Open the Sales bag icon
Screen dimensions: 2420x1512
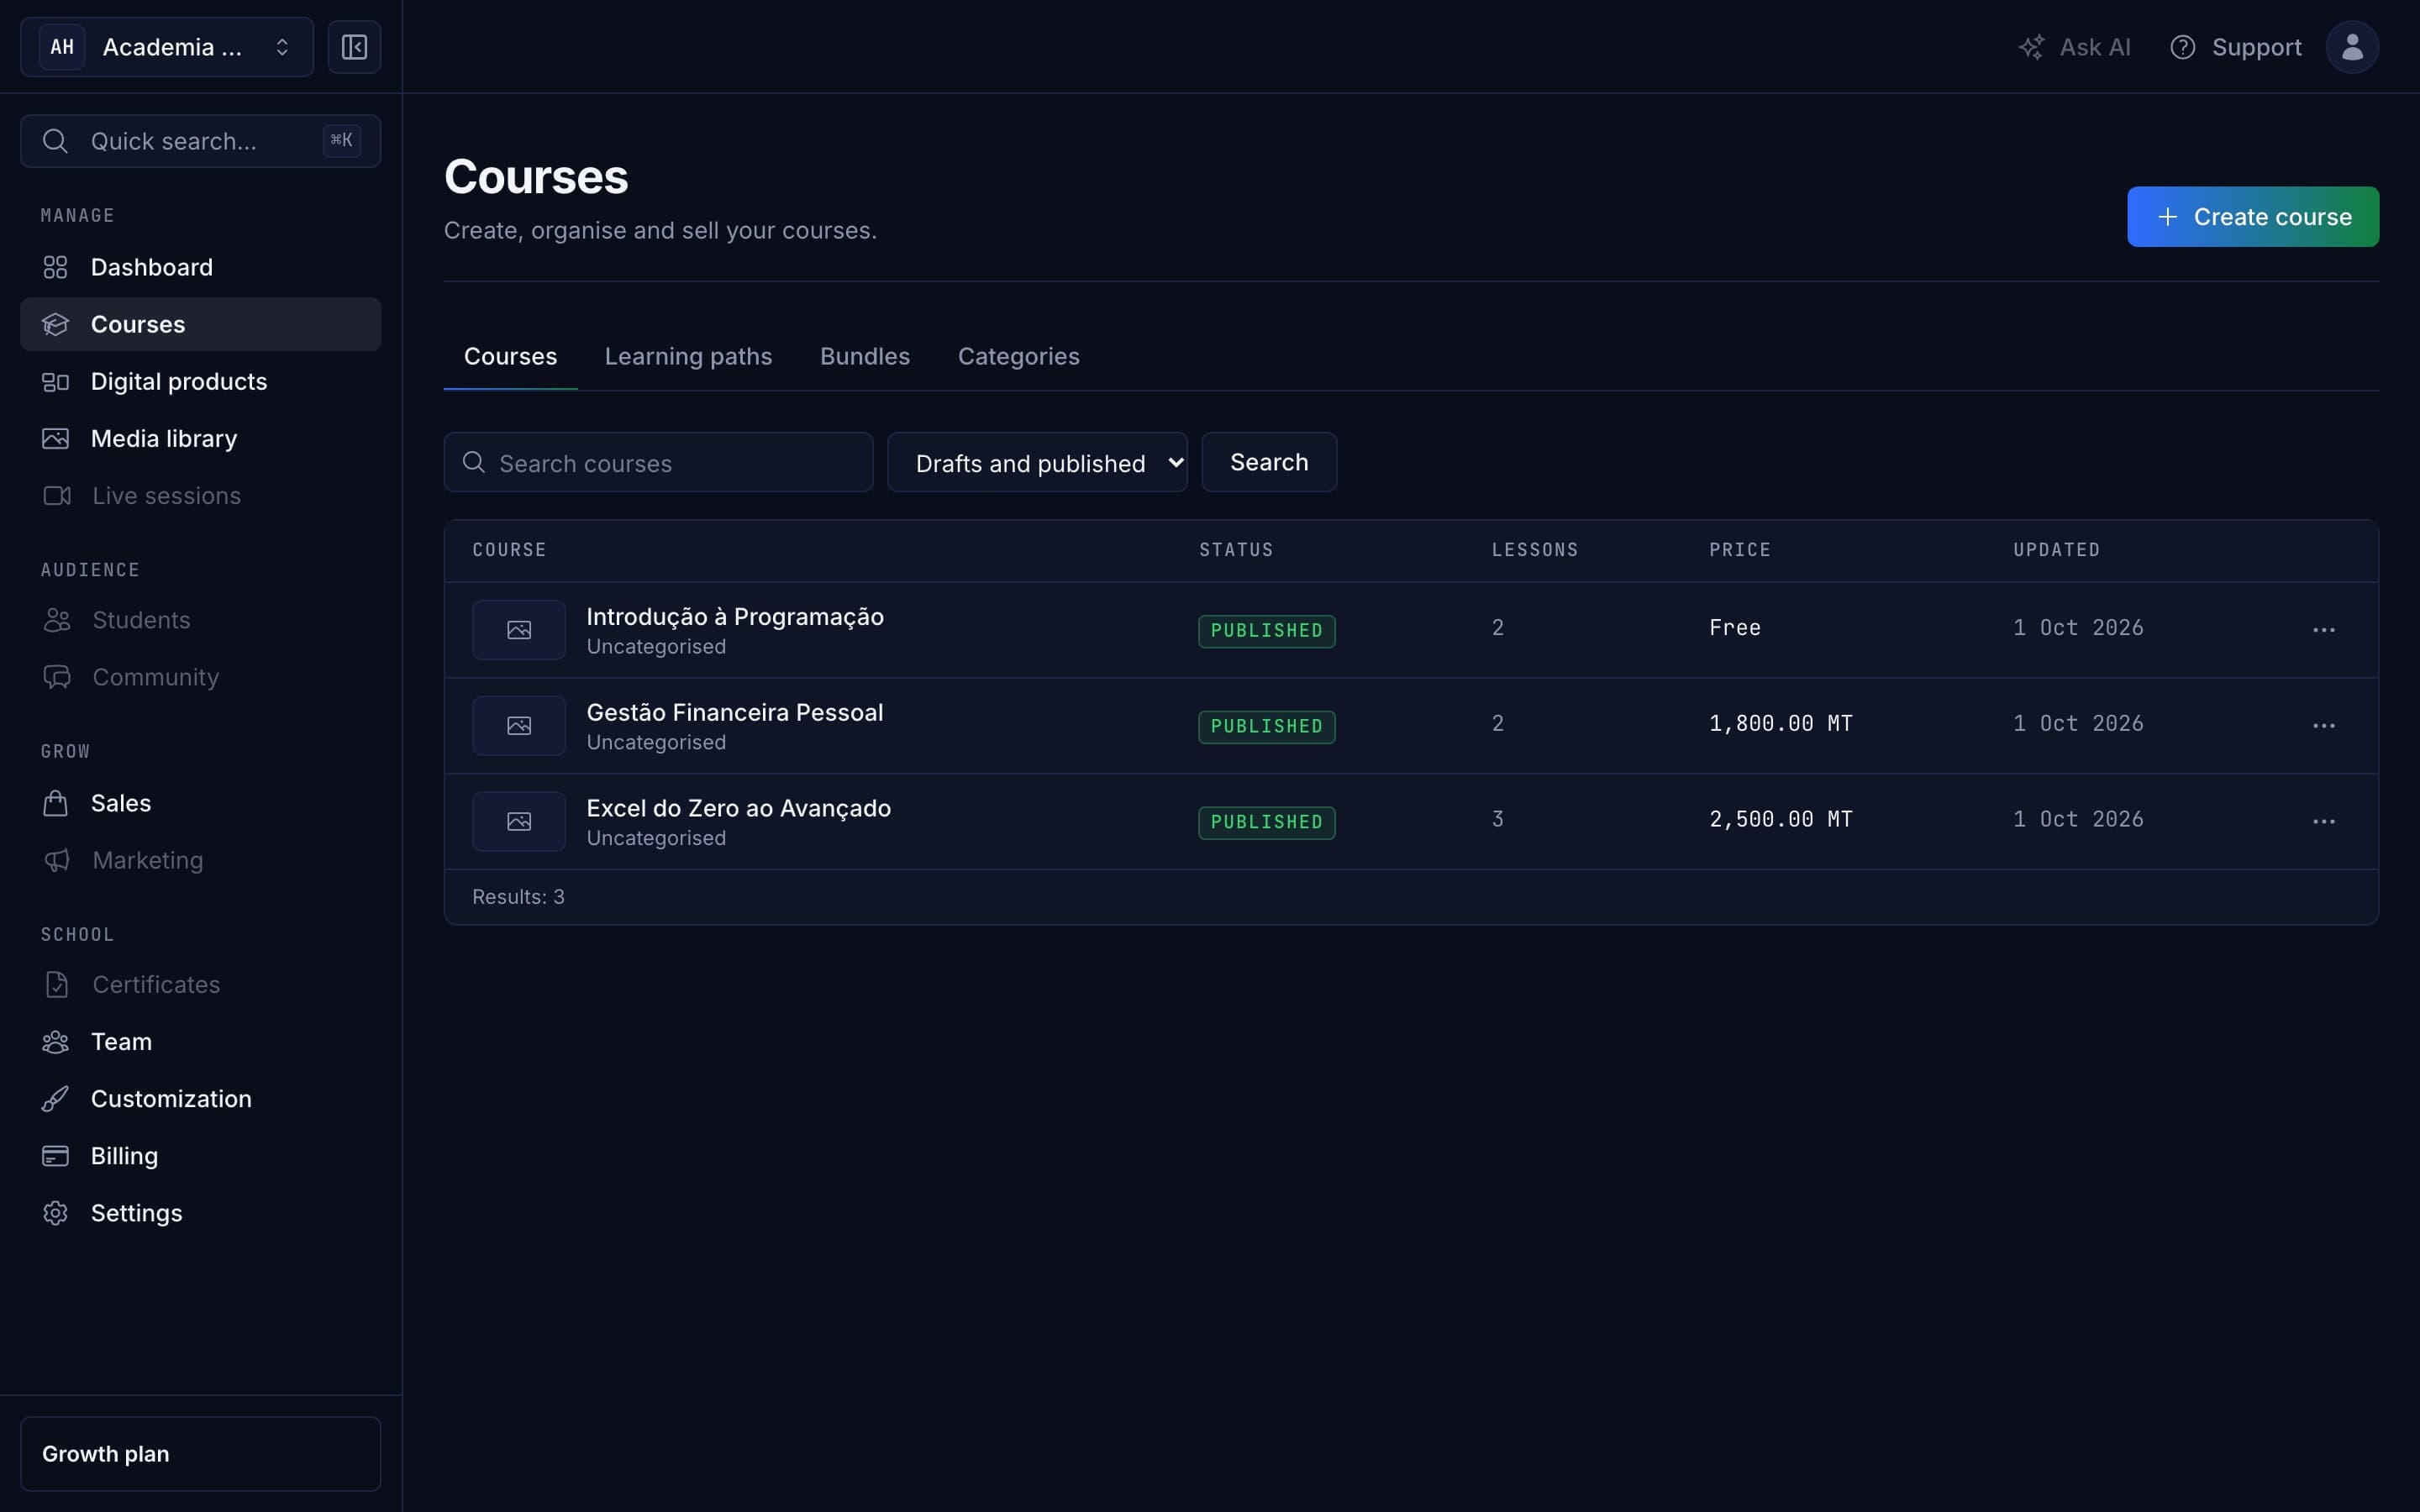55,803
